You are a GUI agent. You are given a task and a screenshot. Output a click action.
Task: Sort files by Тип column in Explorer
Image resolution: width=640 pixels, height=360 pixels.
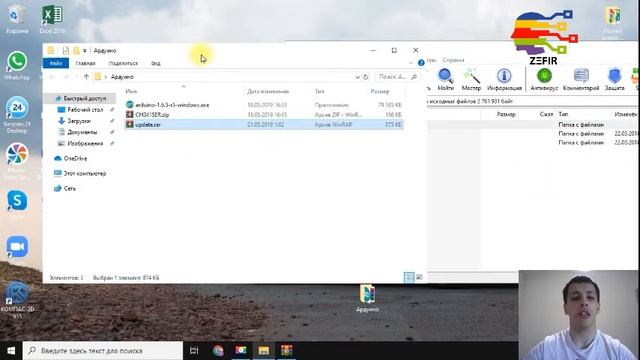[x=320, y=91]
